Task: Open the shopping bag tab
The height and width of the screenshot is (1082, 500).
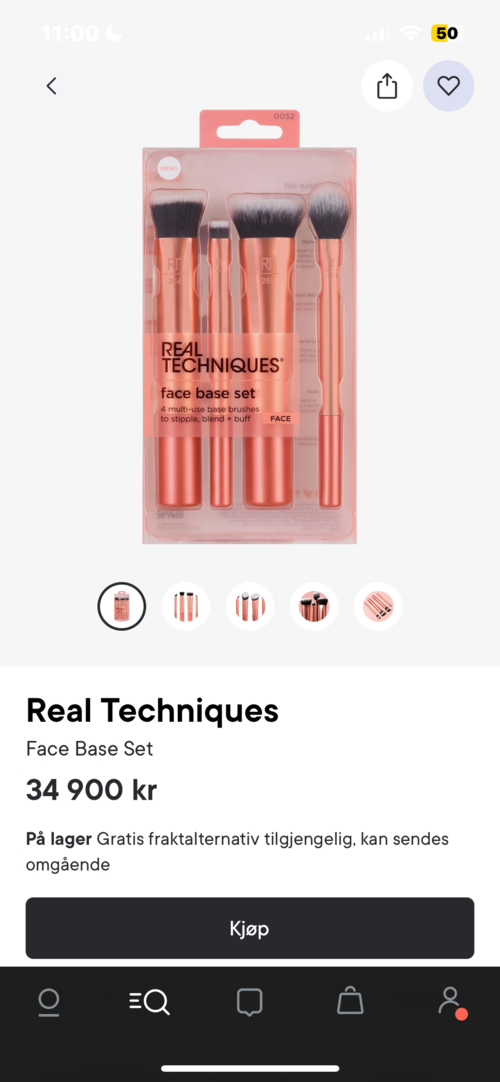Action: [x=350, y=1001]
